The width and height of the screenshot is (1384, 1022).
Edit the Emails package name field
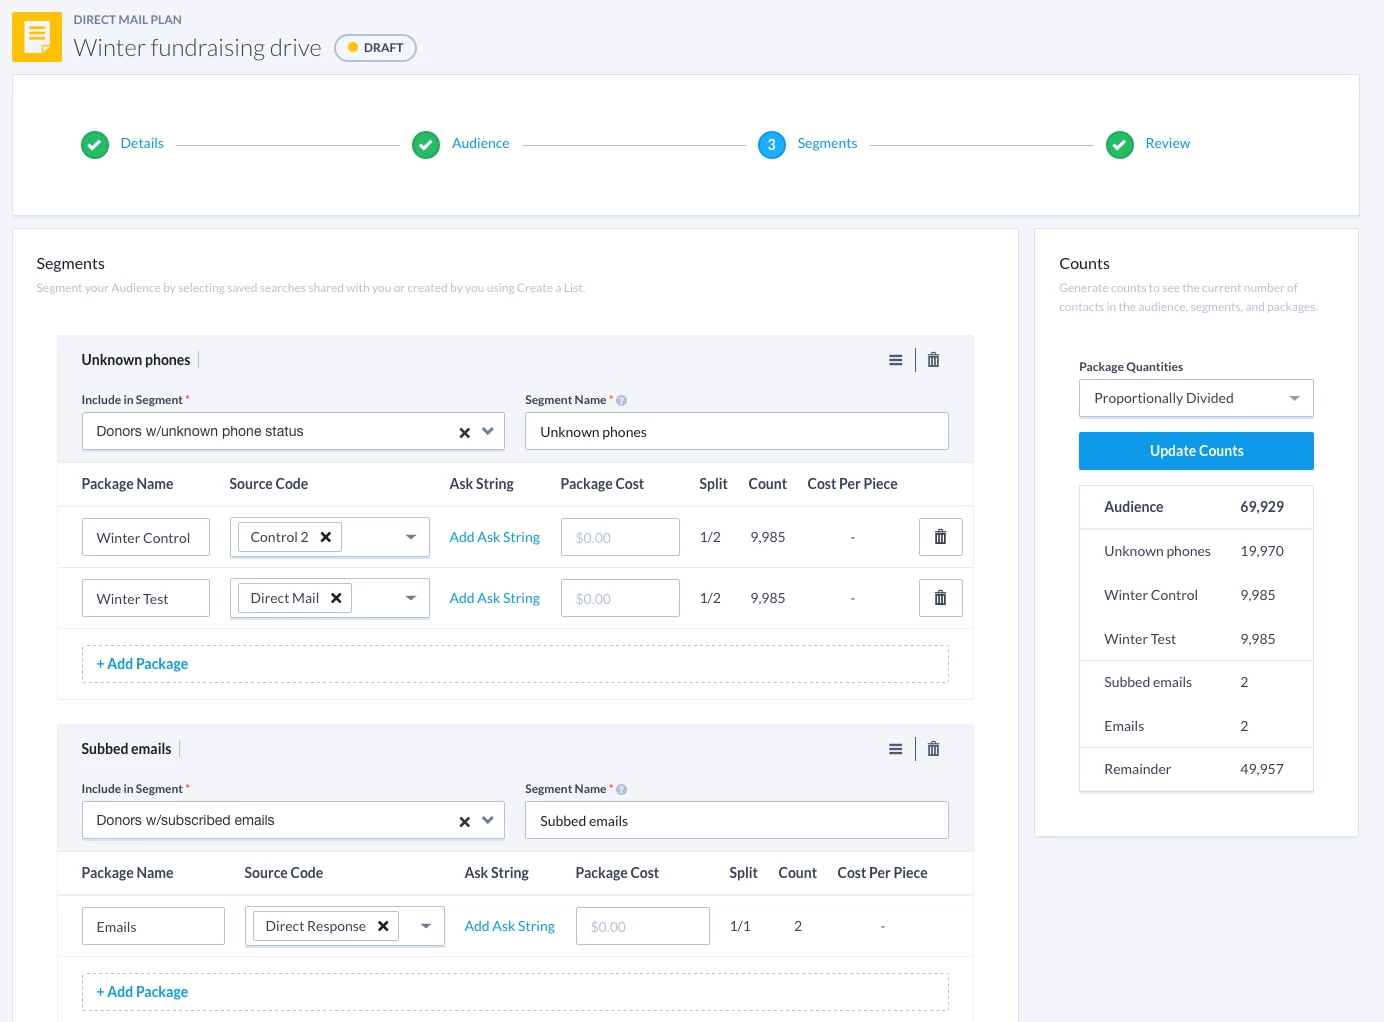pyautogui.click(x=153, y=926)
